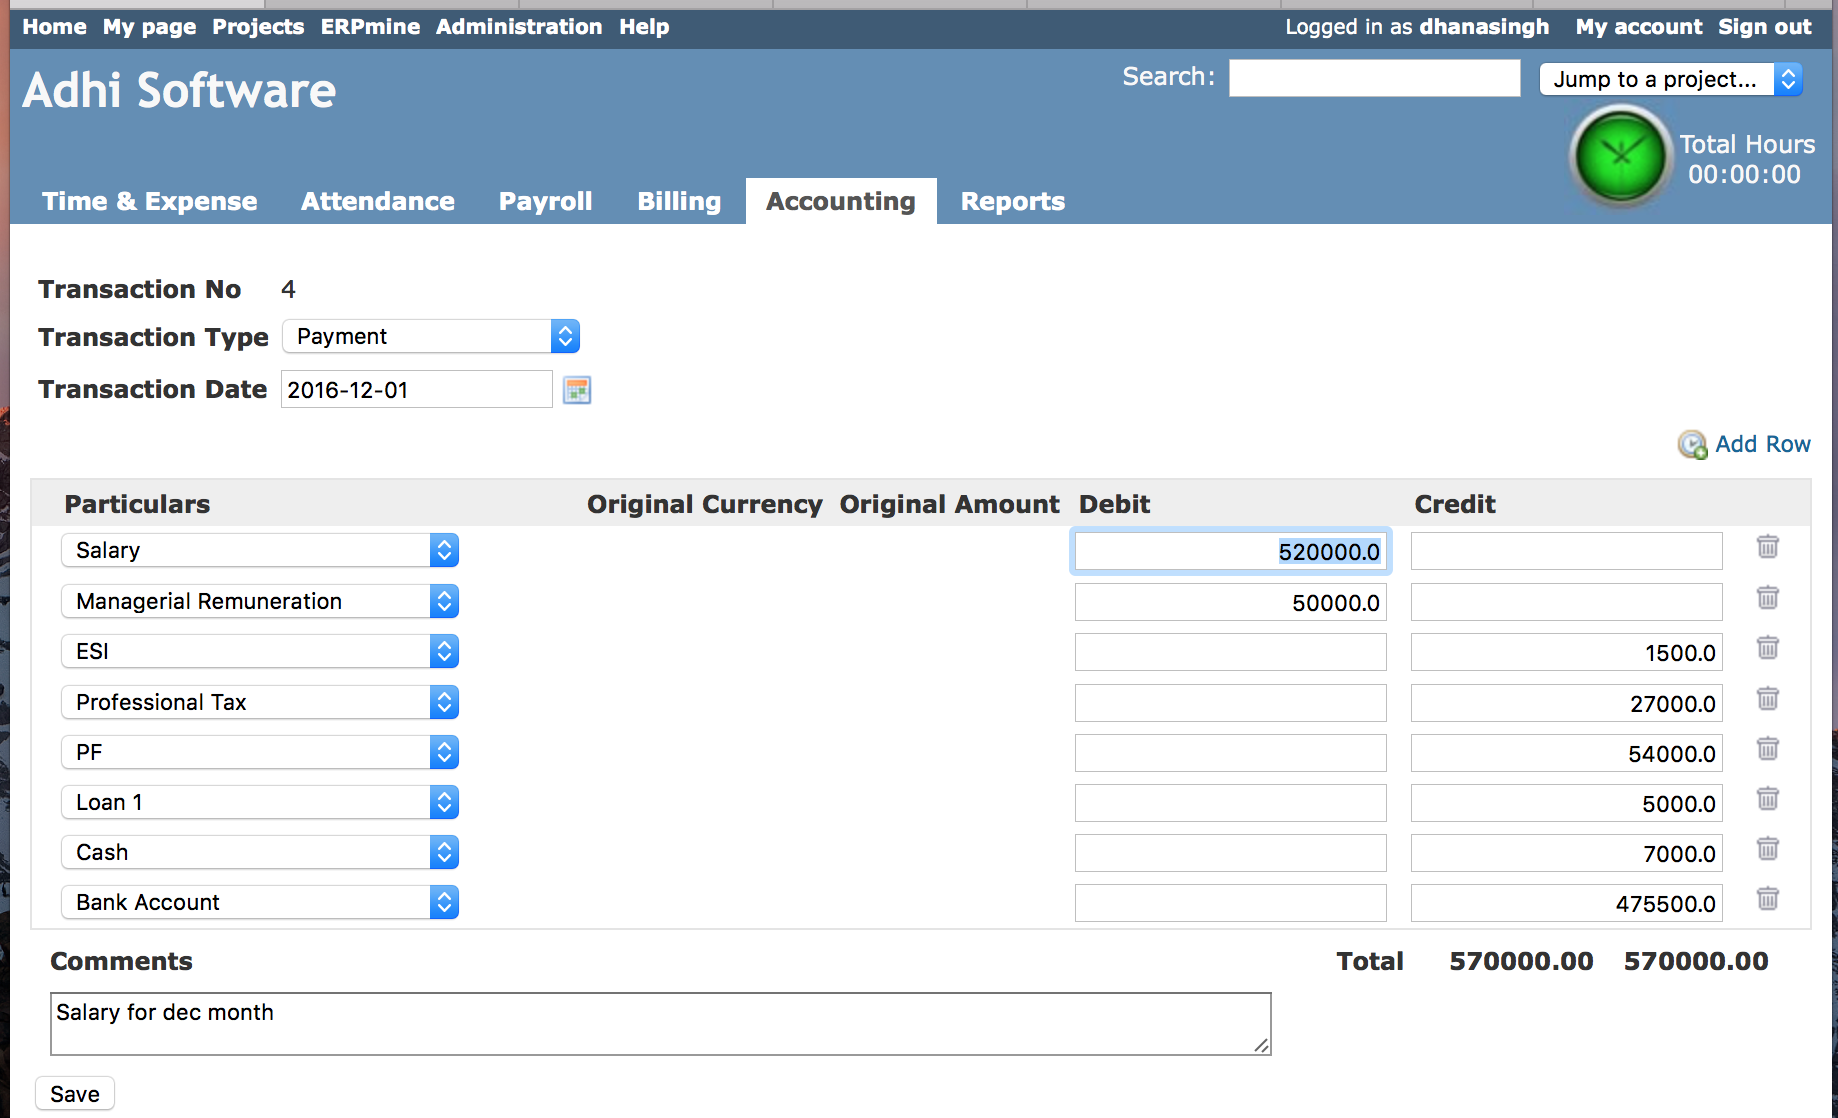The height and width of the screenshot is (1118, 1838).
Task: Expand the Professional Tax dropdown
Action: point(260,702)
